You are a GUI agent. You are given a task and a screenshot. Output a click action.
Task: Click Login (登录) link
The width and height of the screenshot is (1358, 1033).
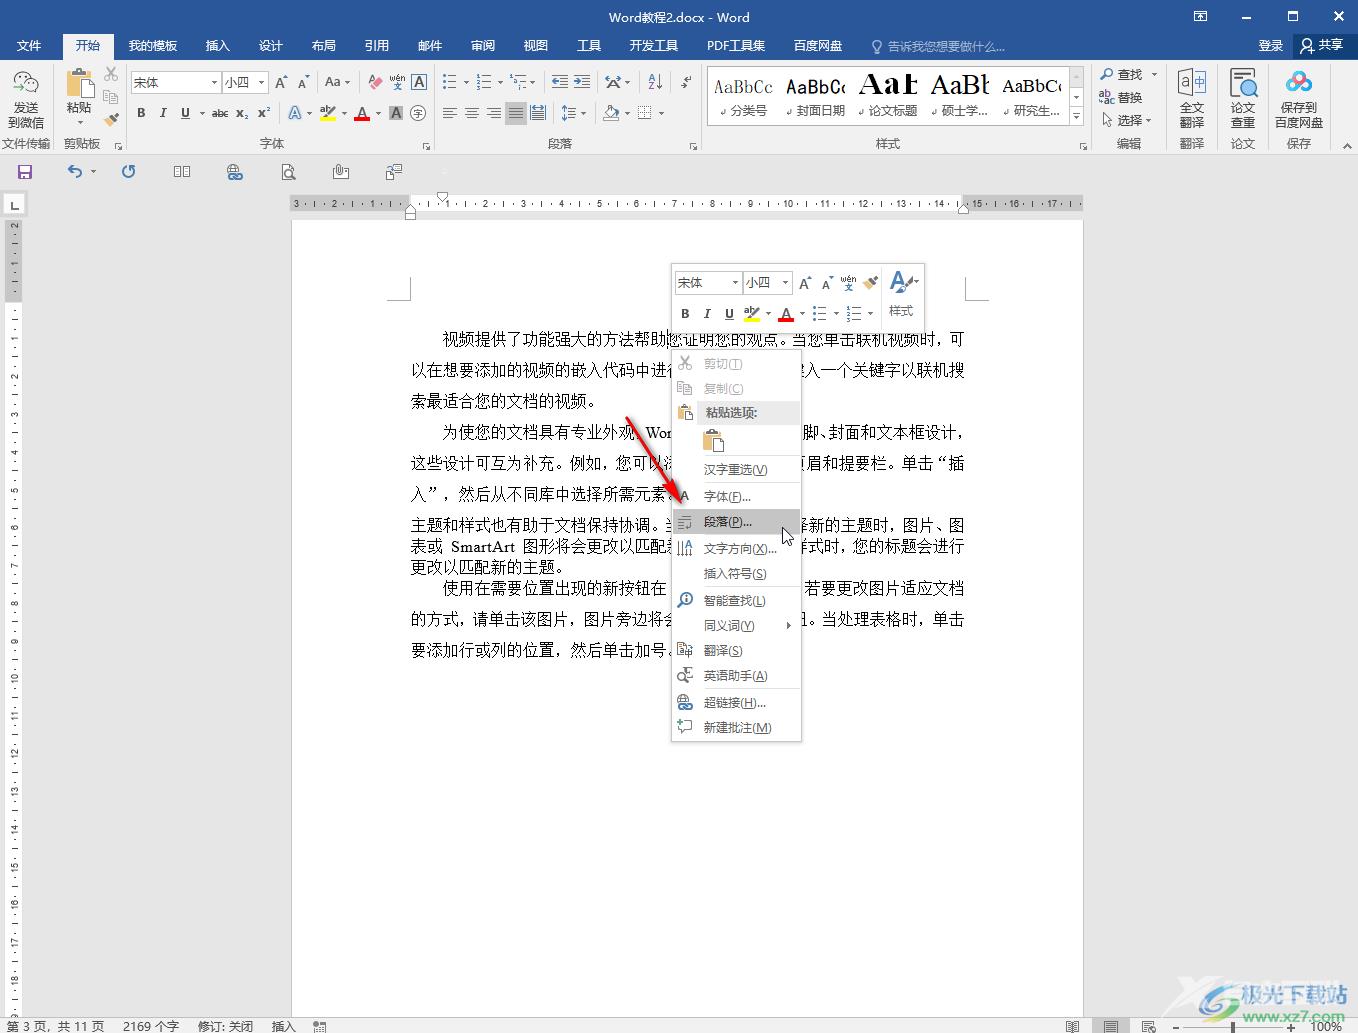pyautogui.click(x=1270, y=46)
